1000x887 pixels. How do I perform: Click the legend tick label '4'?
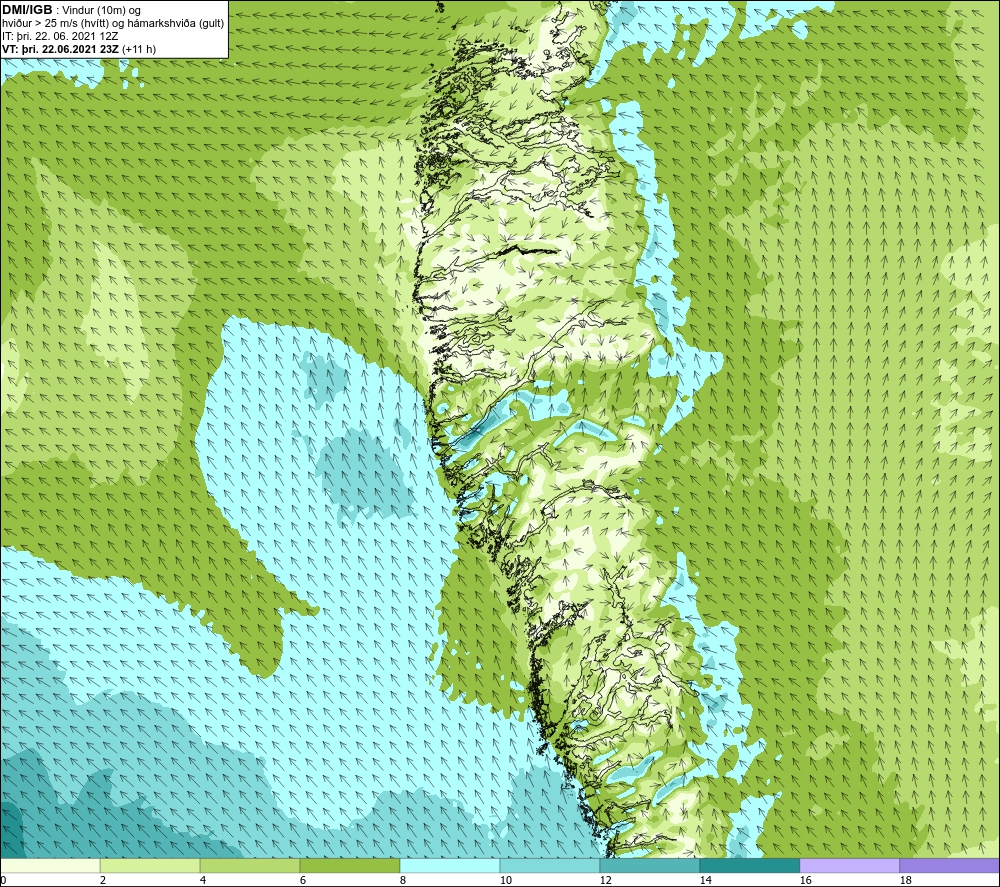(203, 880)
